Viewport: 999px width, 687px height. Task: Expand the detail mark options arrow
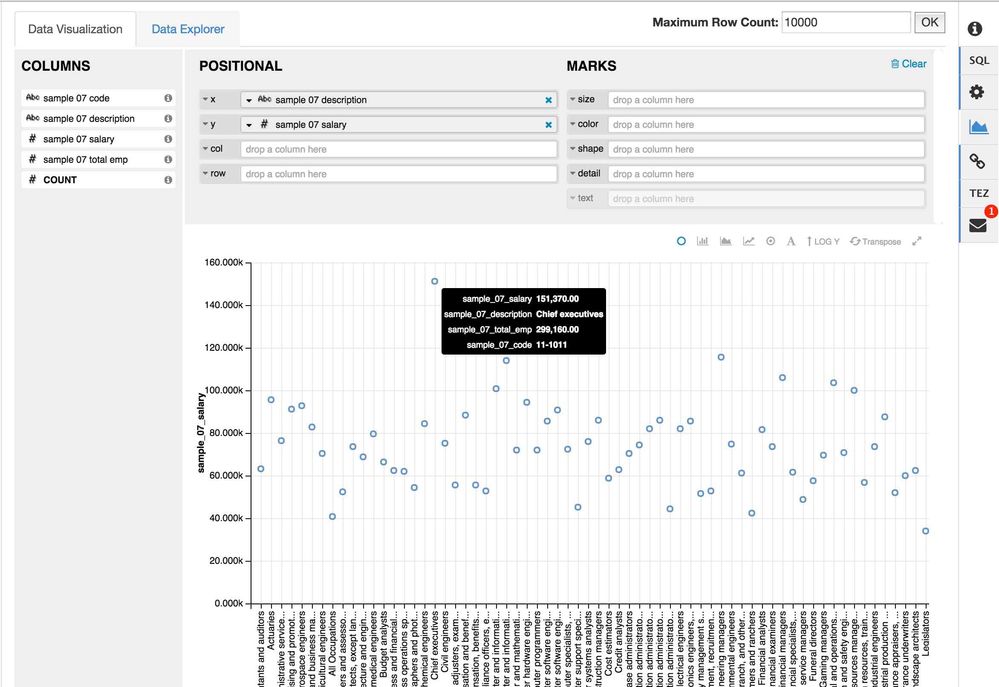tap(573, 173)
